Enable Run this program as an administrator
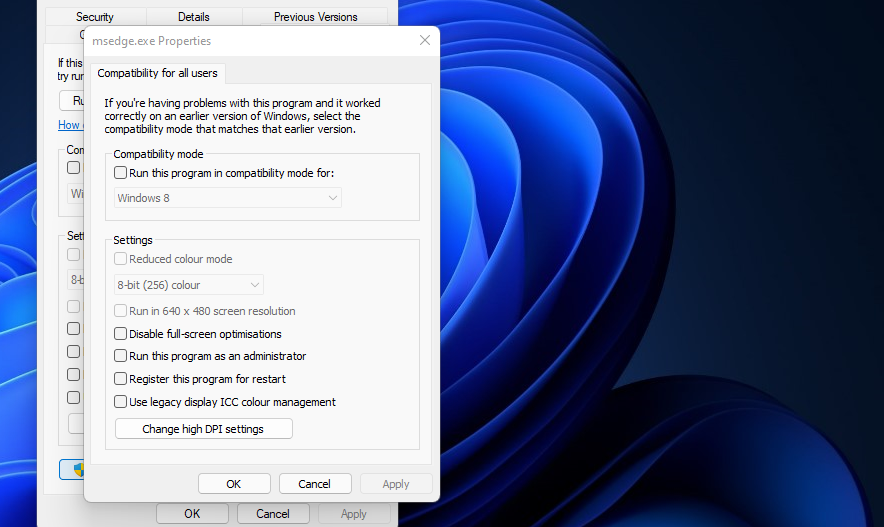 (120, 356)
